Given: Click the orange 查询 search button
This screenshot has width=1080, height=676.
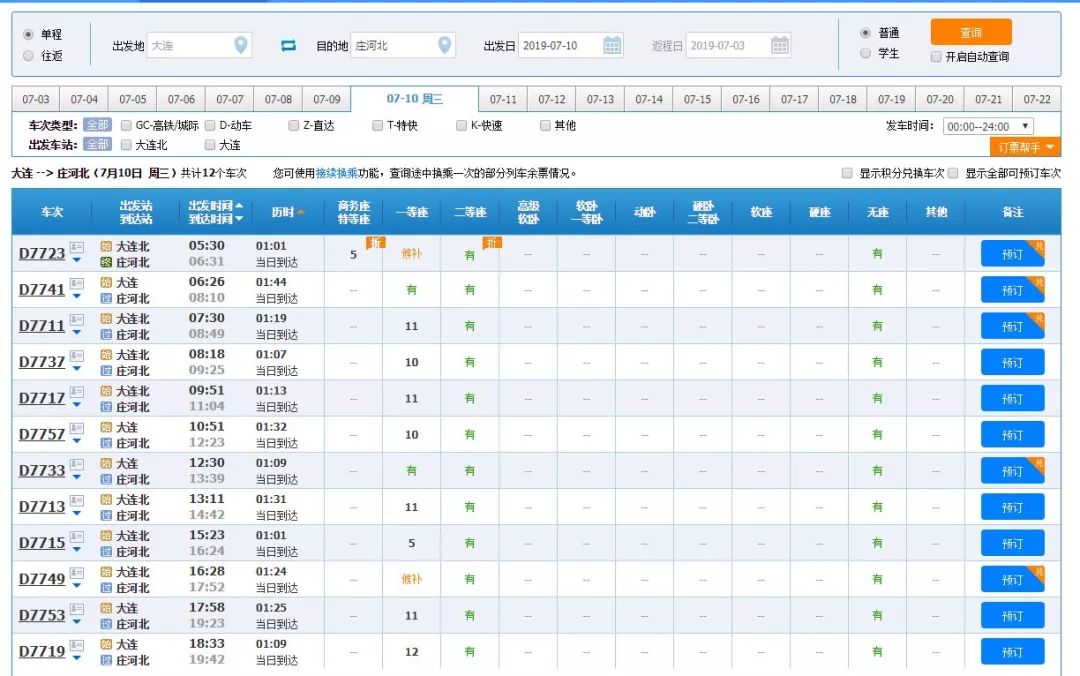Looking at the screenshot, I should 970,31.
